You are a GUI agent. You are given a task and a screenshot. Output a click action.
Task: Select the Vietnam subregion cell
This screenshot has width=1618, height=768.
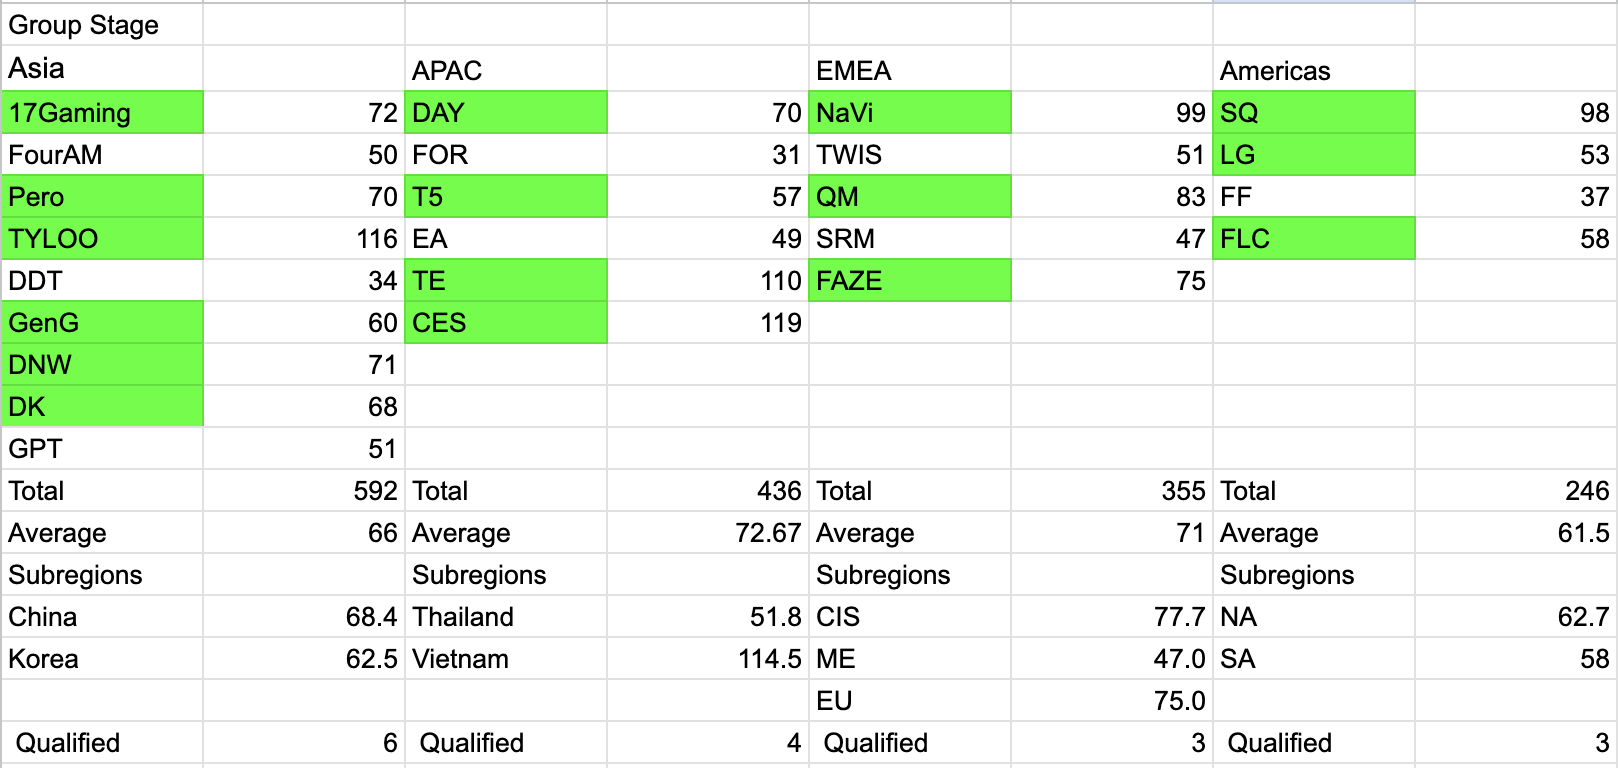505,659
